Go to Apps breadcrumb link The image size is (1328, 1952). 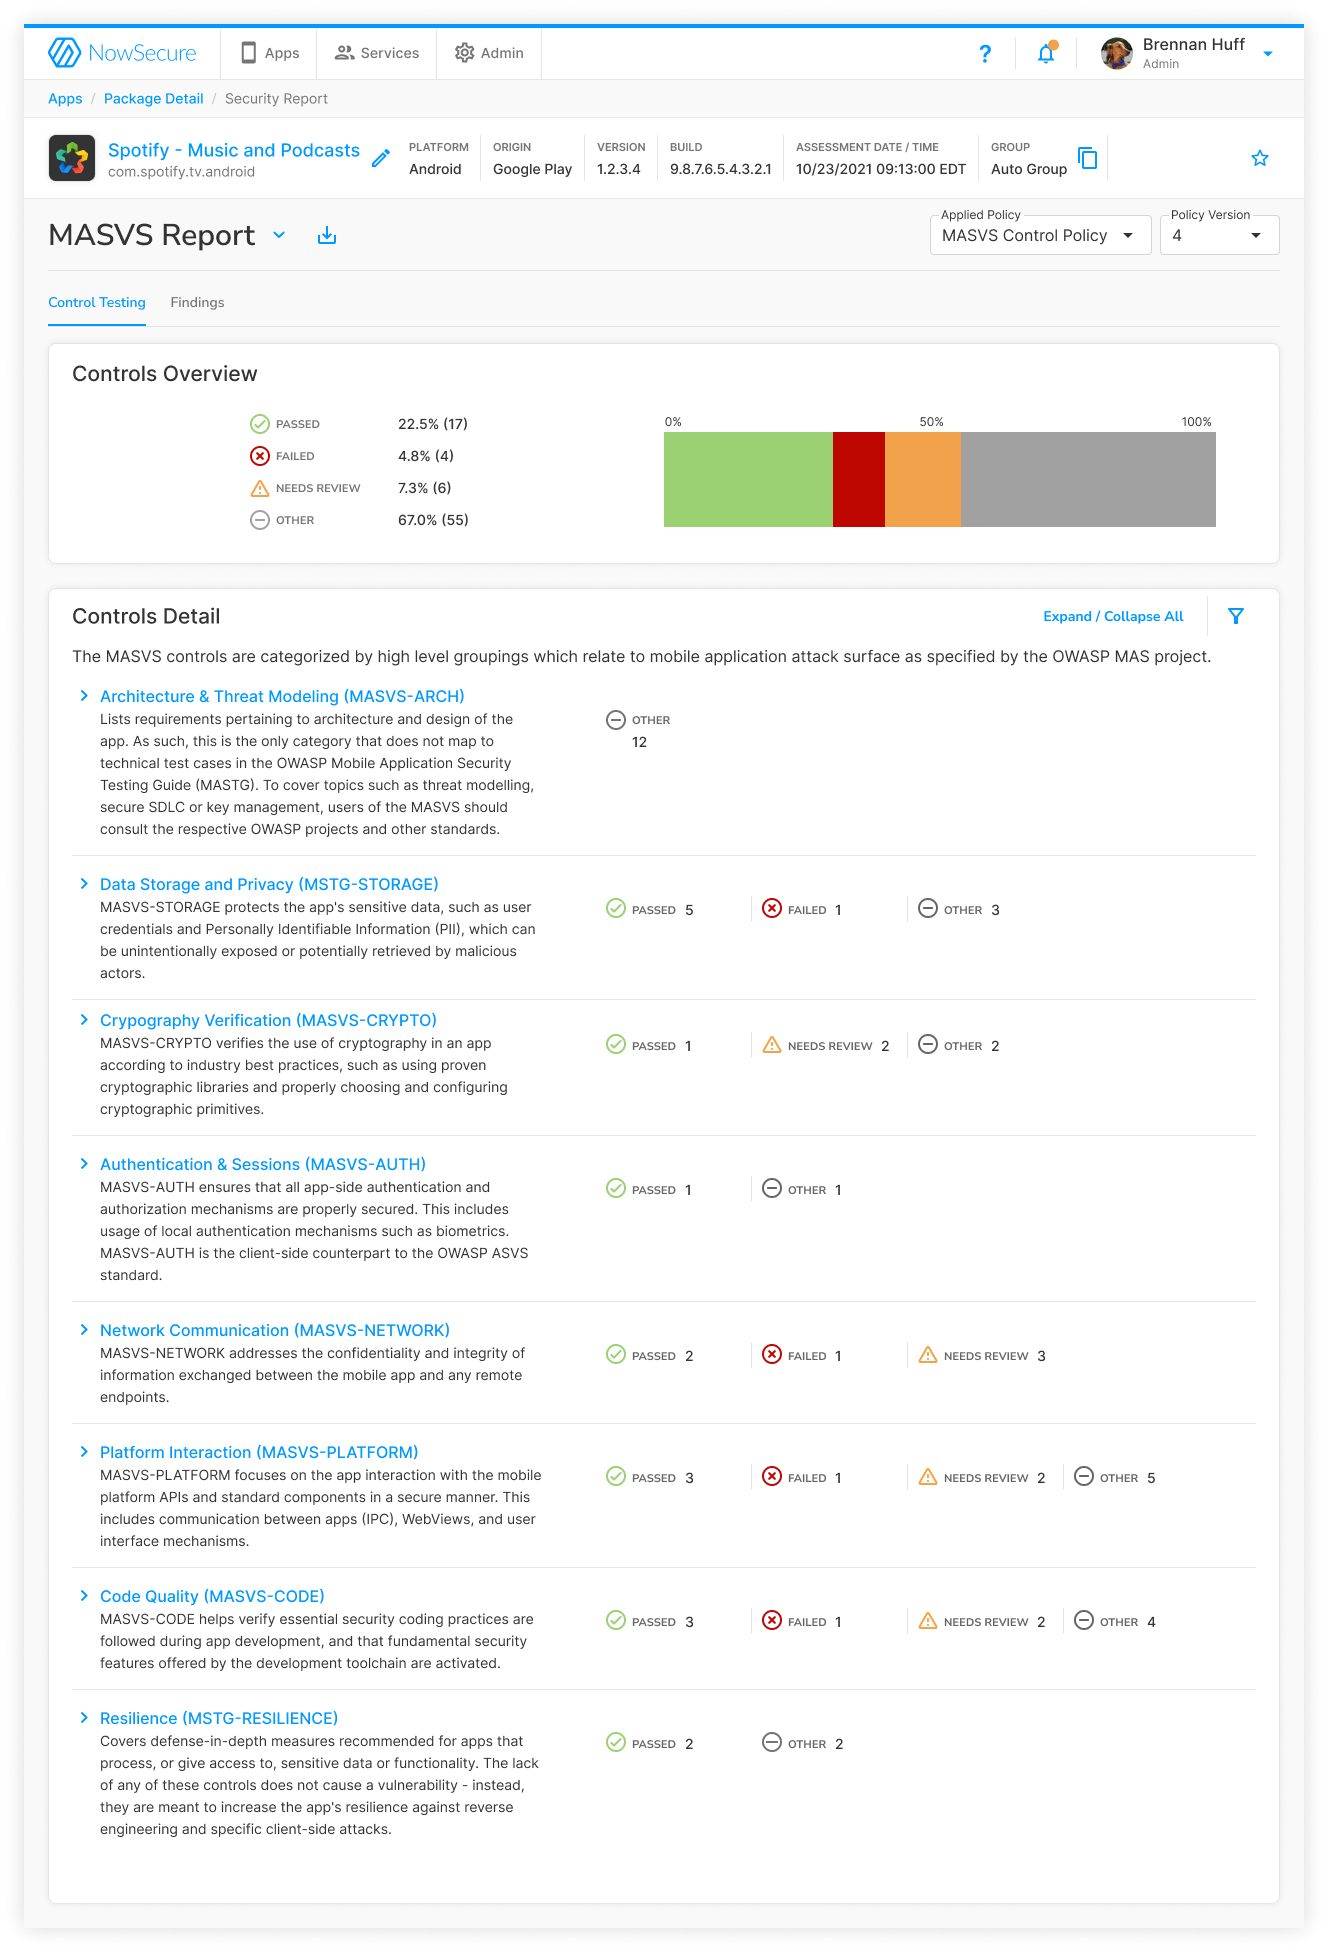coord(65,99)
